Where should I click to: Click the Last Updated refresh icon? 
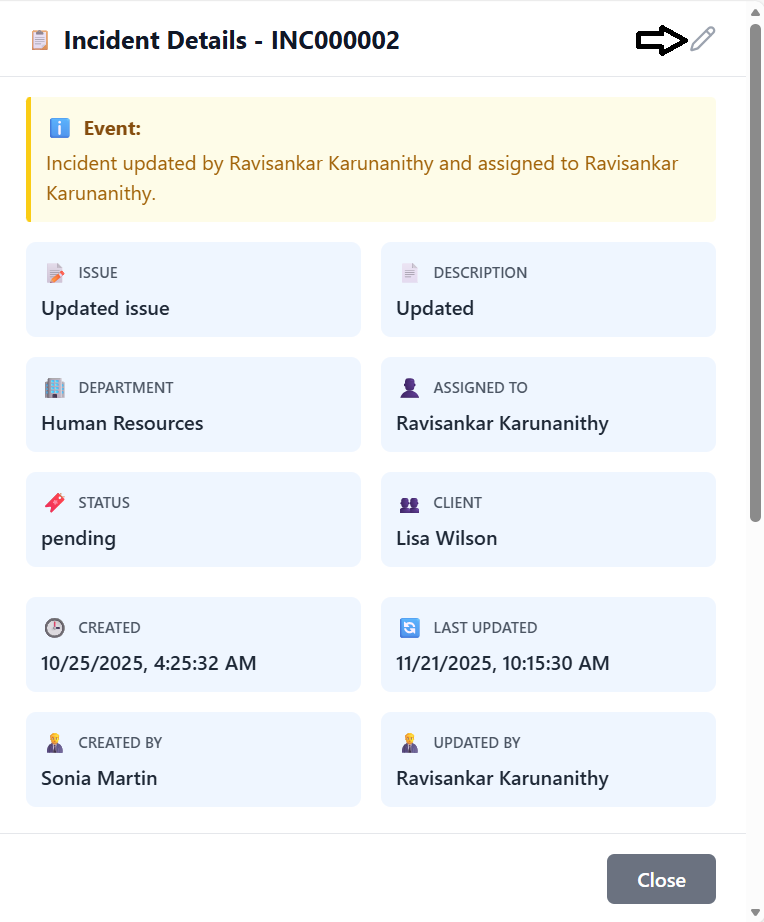coord(410,628)
